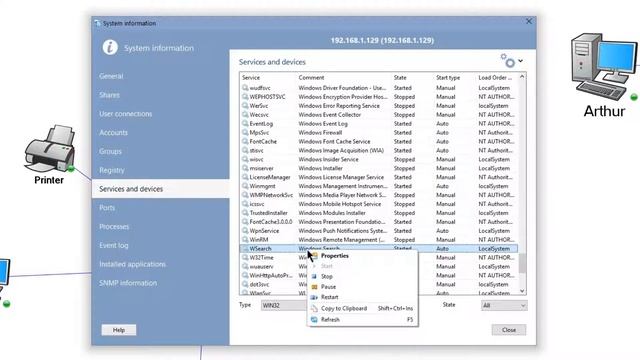This screenshot has width=640, height=360.
Task: Choose Copy to Clipboard menu entry
Action: 362,309
